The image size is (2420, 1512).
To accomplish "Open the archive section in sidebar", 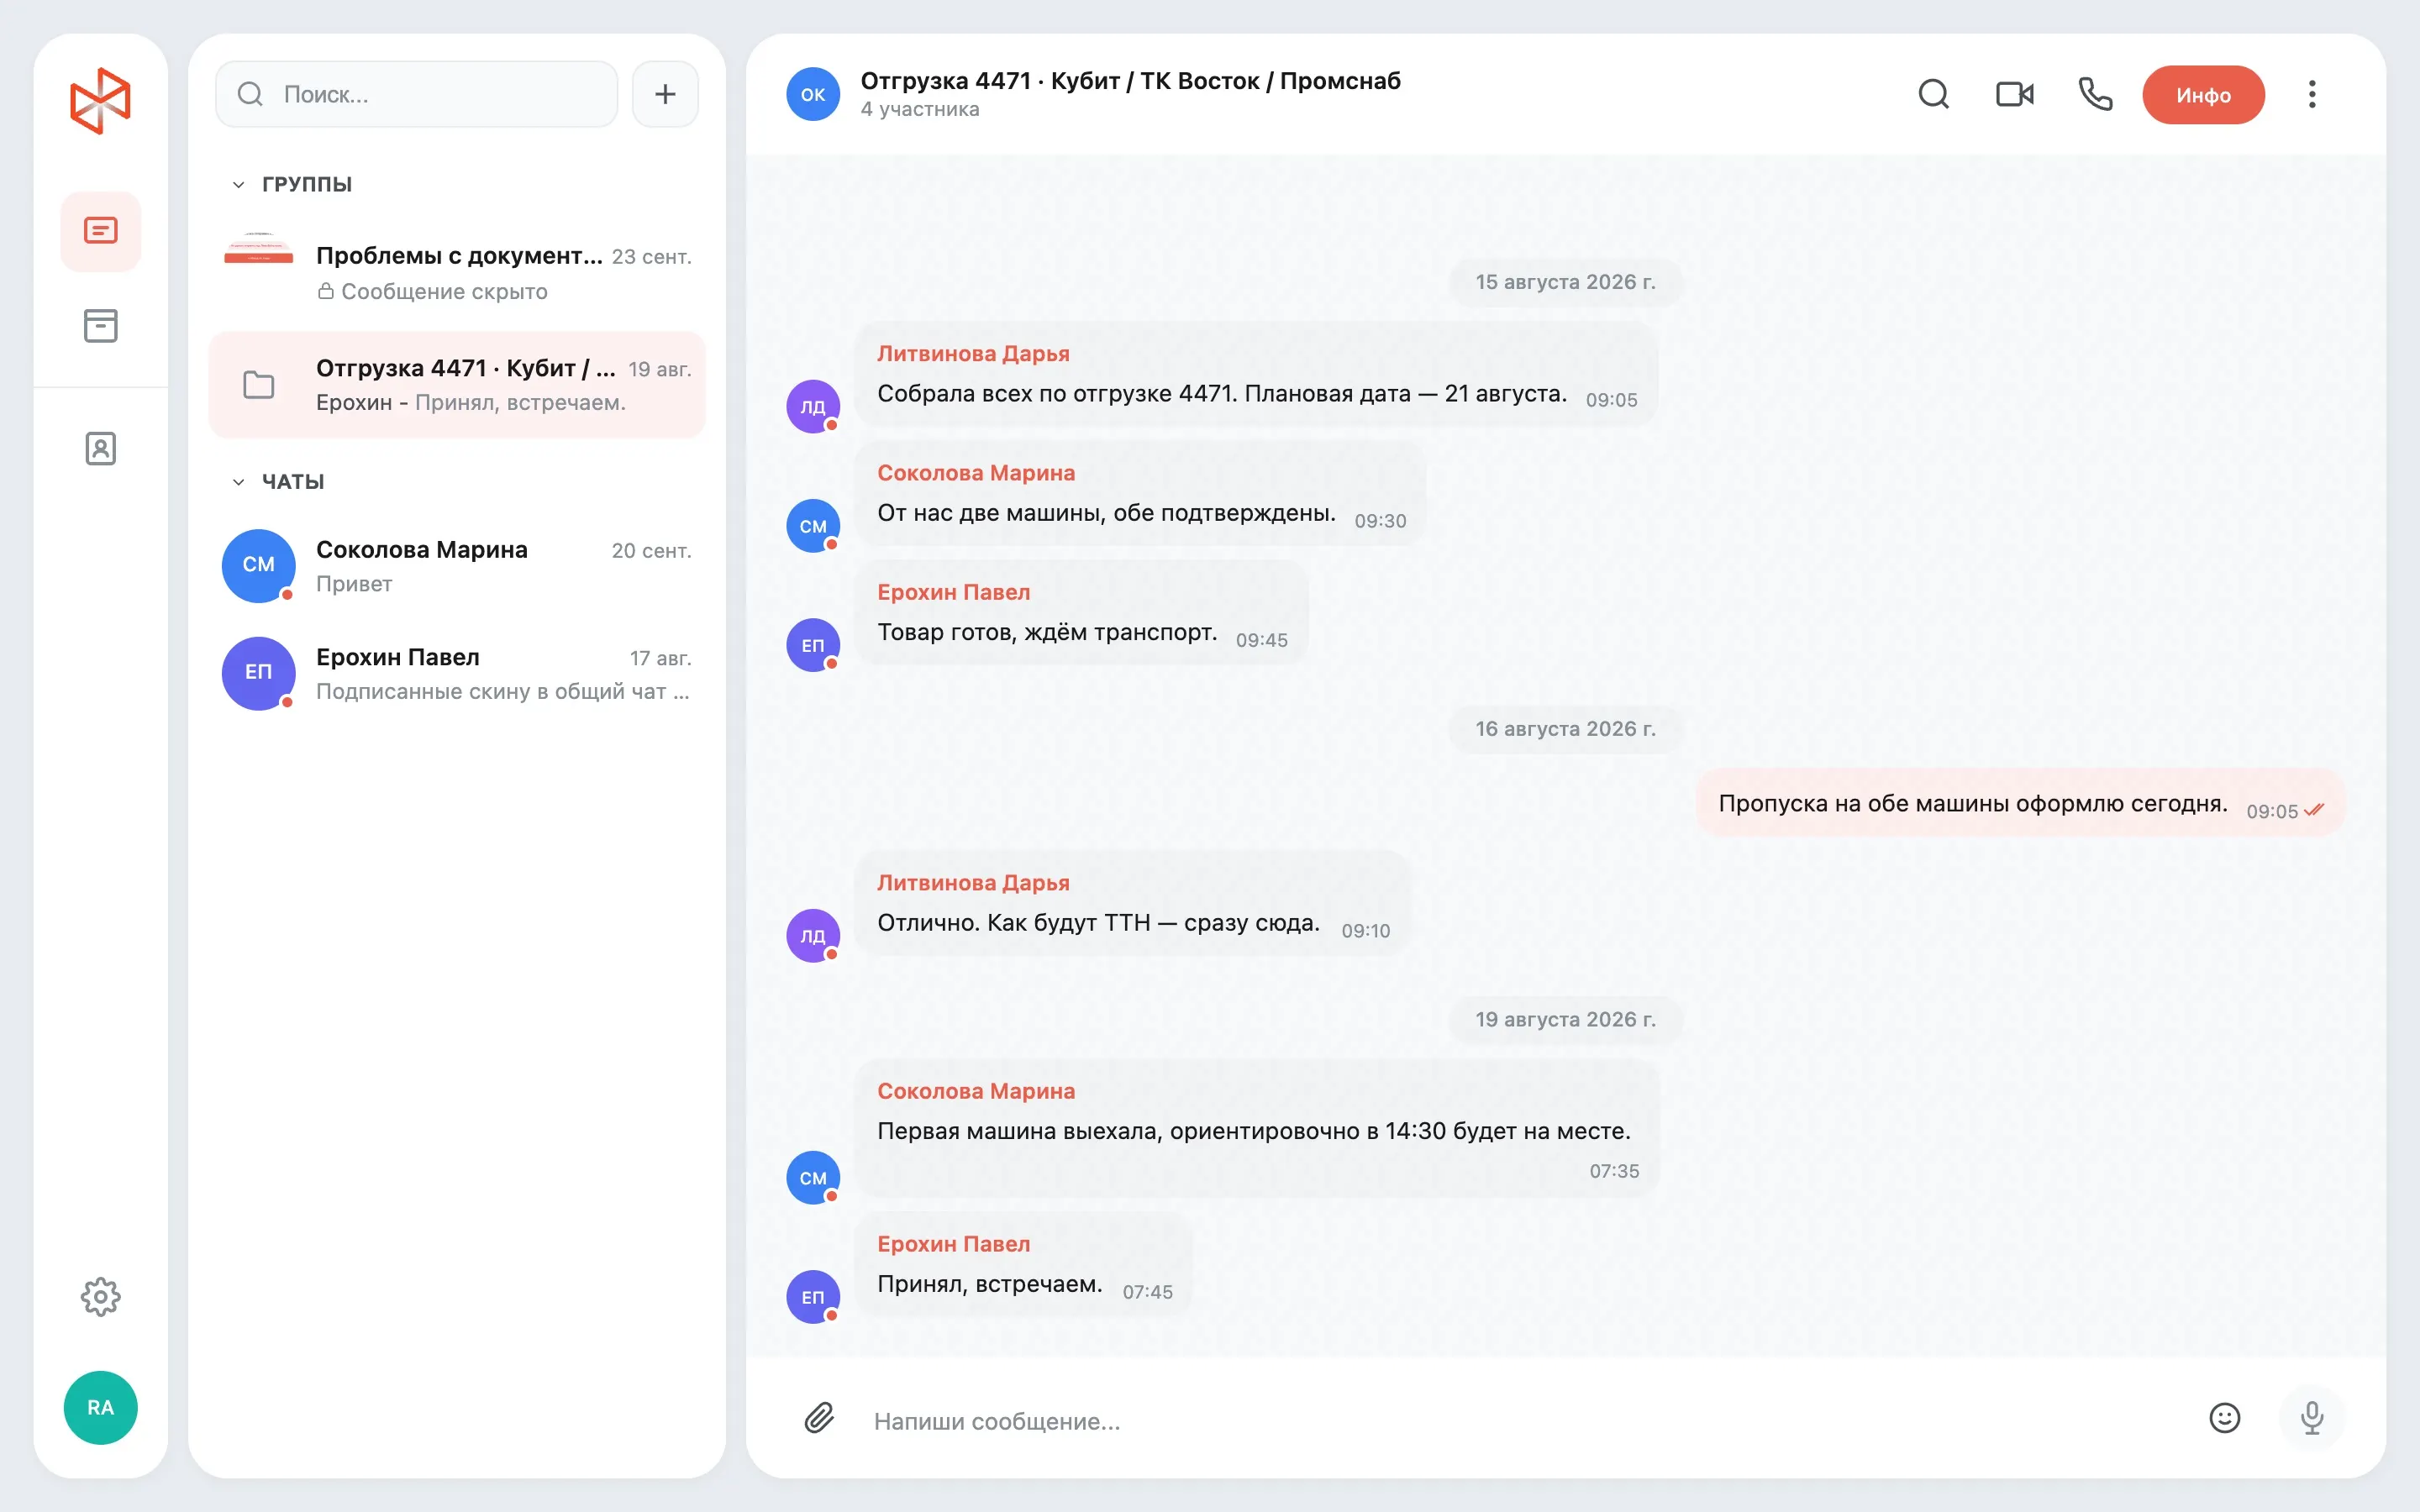I will point(100,325).
